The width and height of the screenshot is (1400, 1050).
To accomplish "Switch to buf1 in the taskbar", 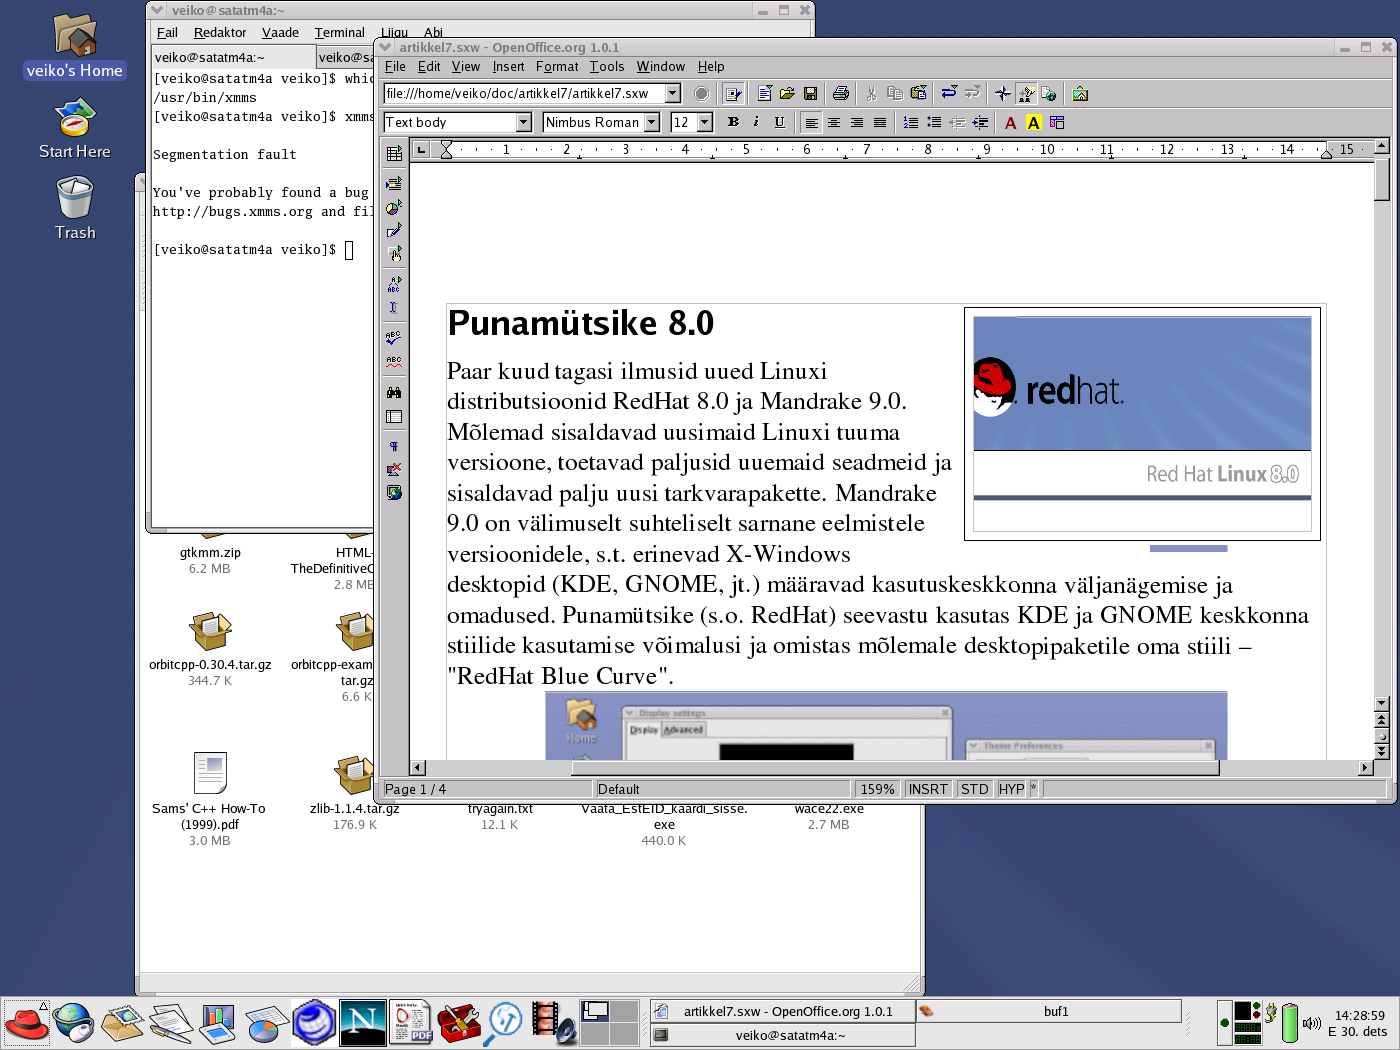I will click(1048, 1011).
